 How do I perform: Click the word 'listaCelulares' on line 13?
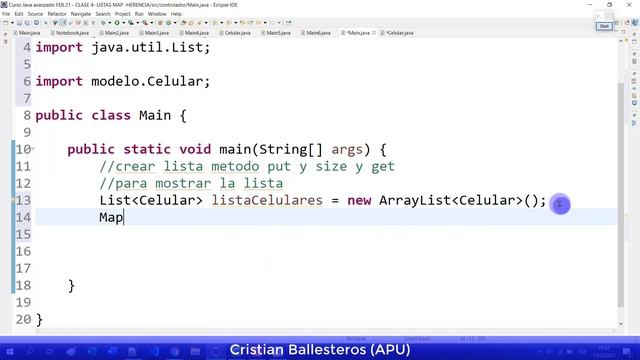[x=267, y=200]
